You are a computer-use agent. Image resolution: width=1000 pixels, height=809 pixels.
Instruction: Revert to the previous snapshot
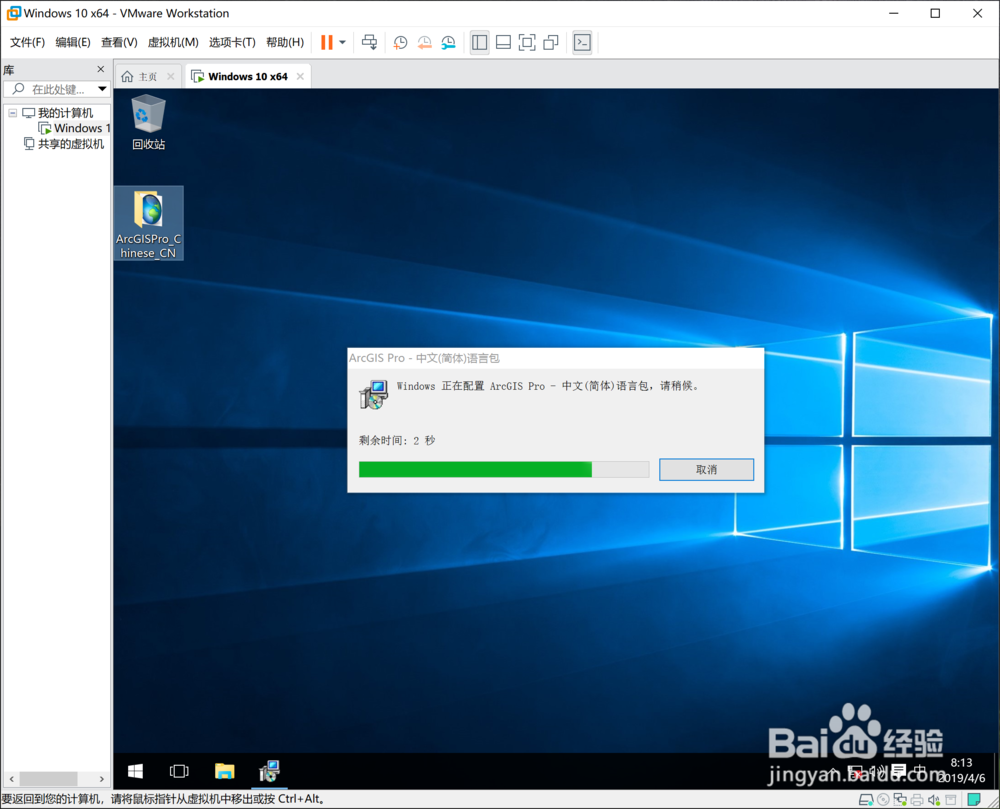click(x=424, y=43)
